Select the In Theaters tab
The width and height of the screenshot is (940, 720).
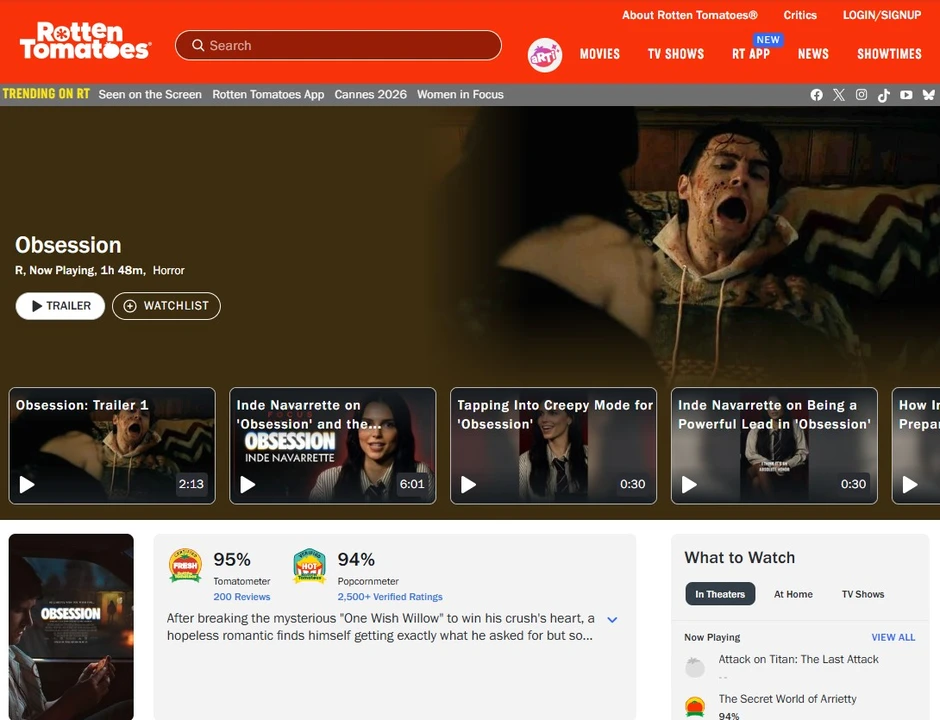(x=720, y=594)
